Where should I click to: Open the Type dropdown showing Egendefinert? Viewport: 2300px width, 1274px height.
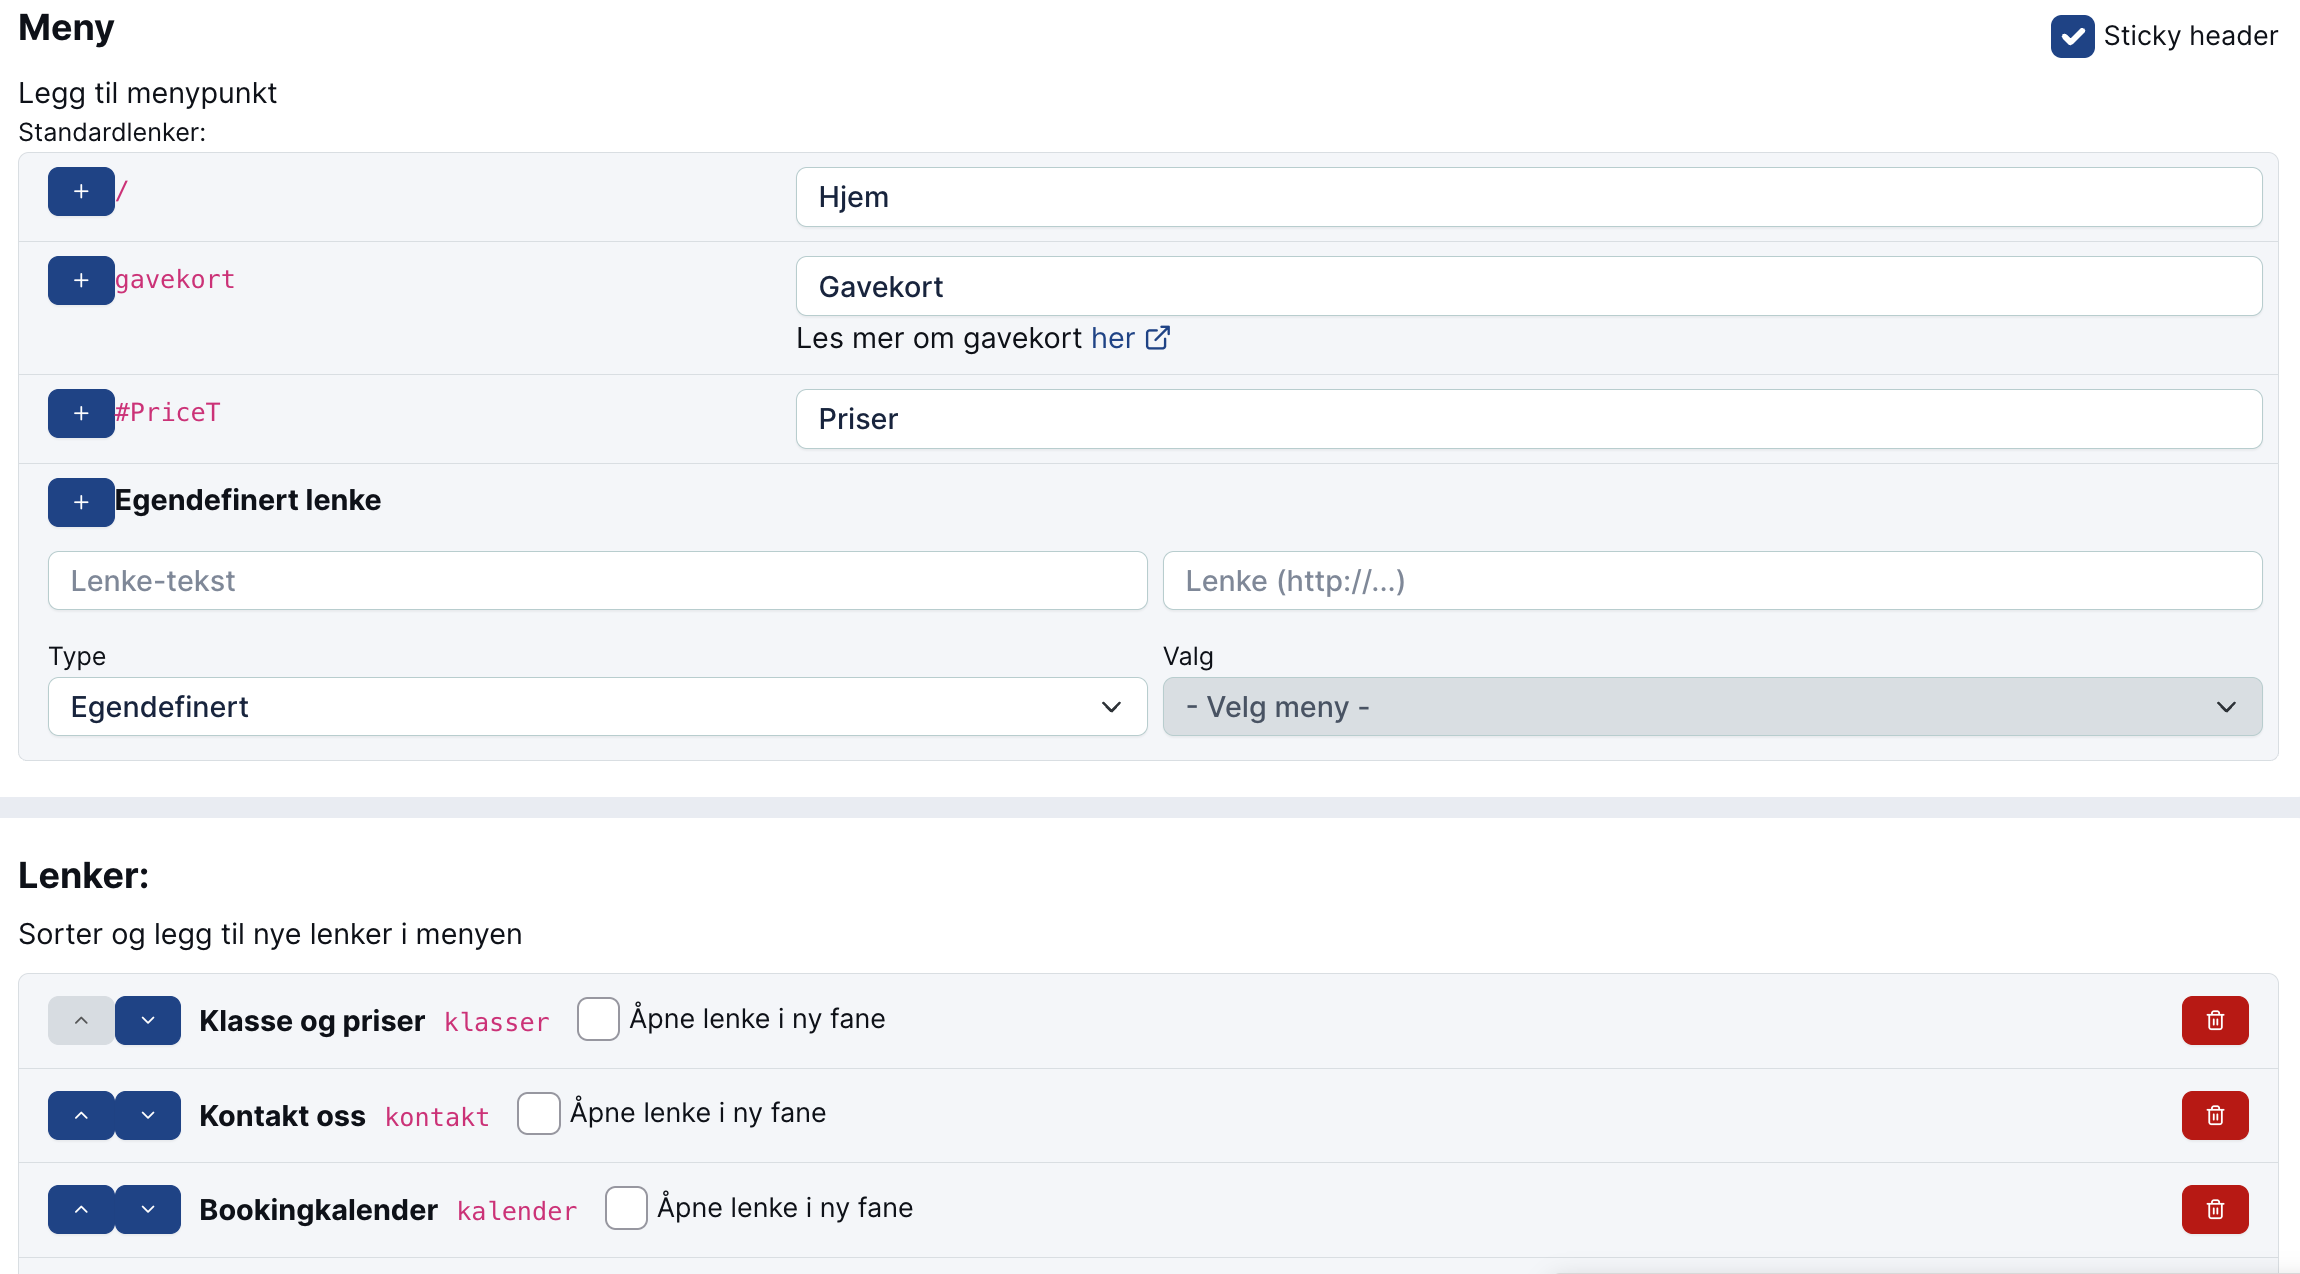(597, 707)
